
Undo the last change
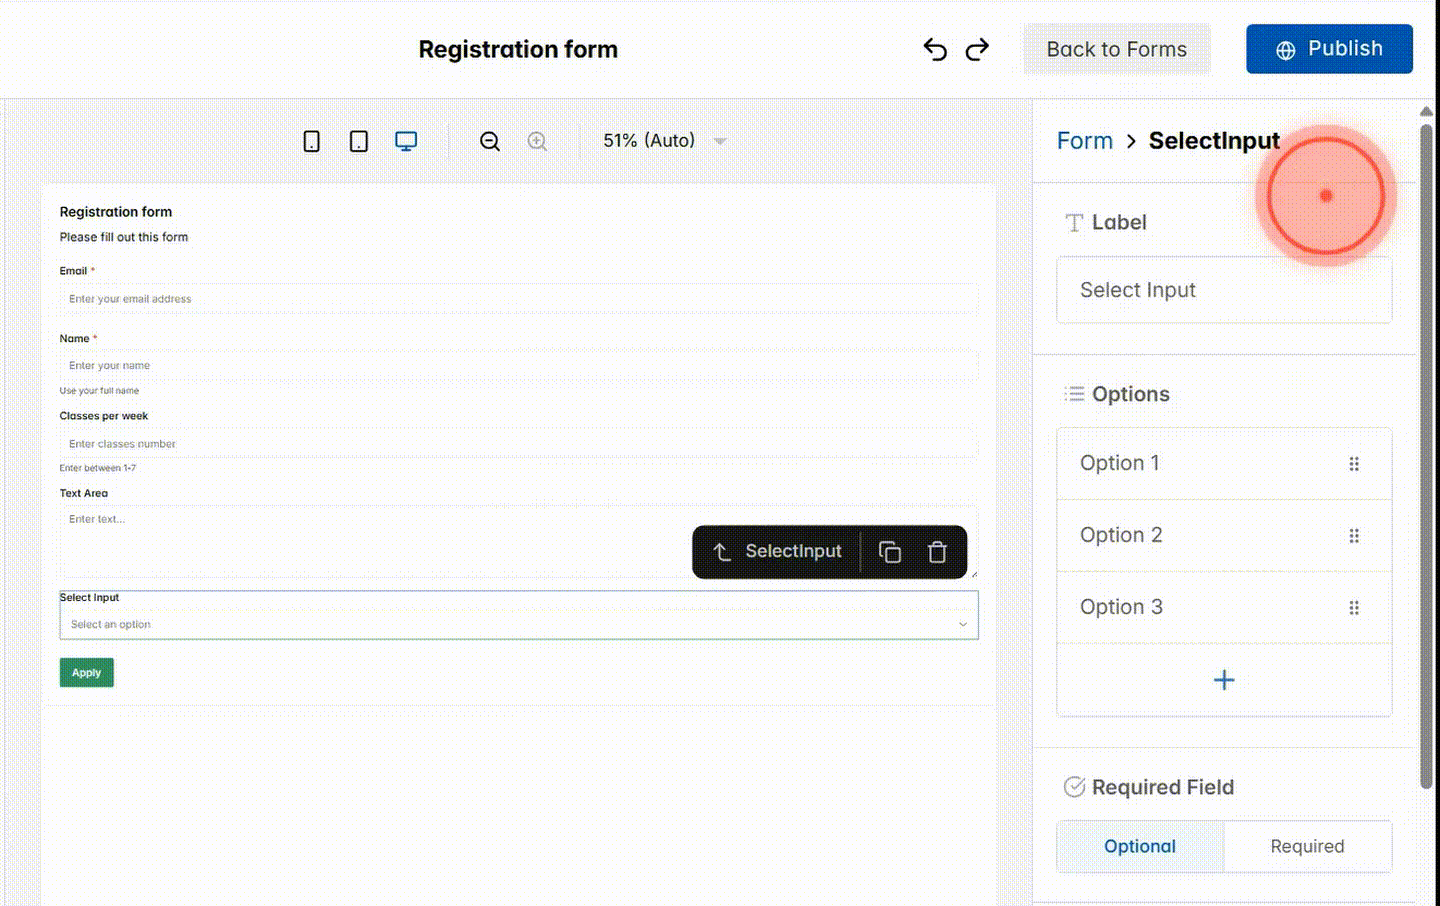pos(934,49)
